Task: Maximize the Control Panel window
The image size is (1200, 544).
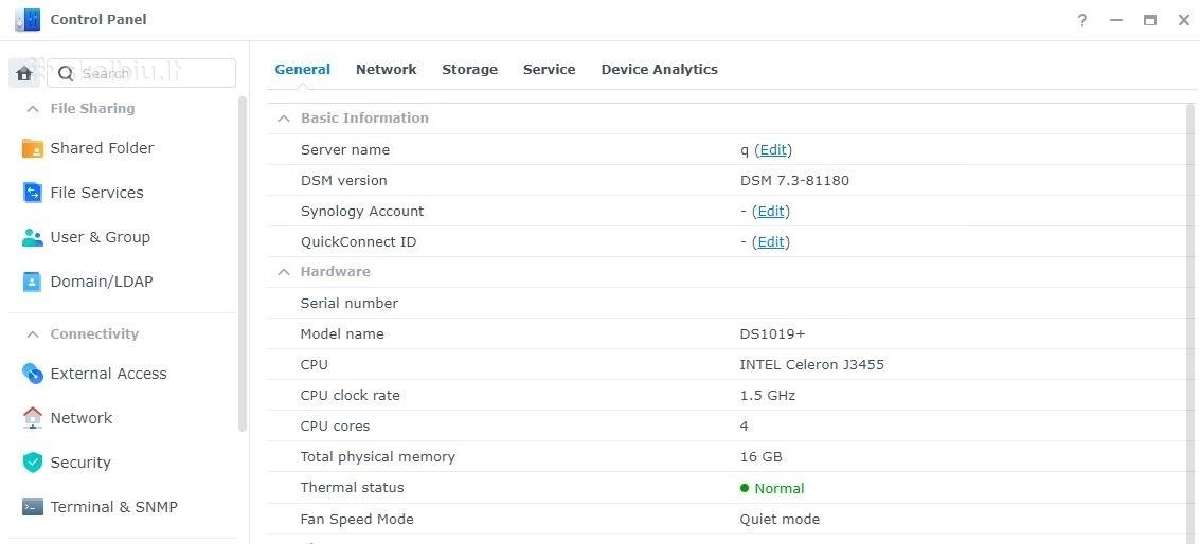Action: coord(1151,20)
